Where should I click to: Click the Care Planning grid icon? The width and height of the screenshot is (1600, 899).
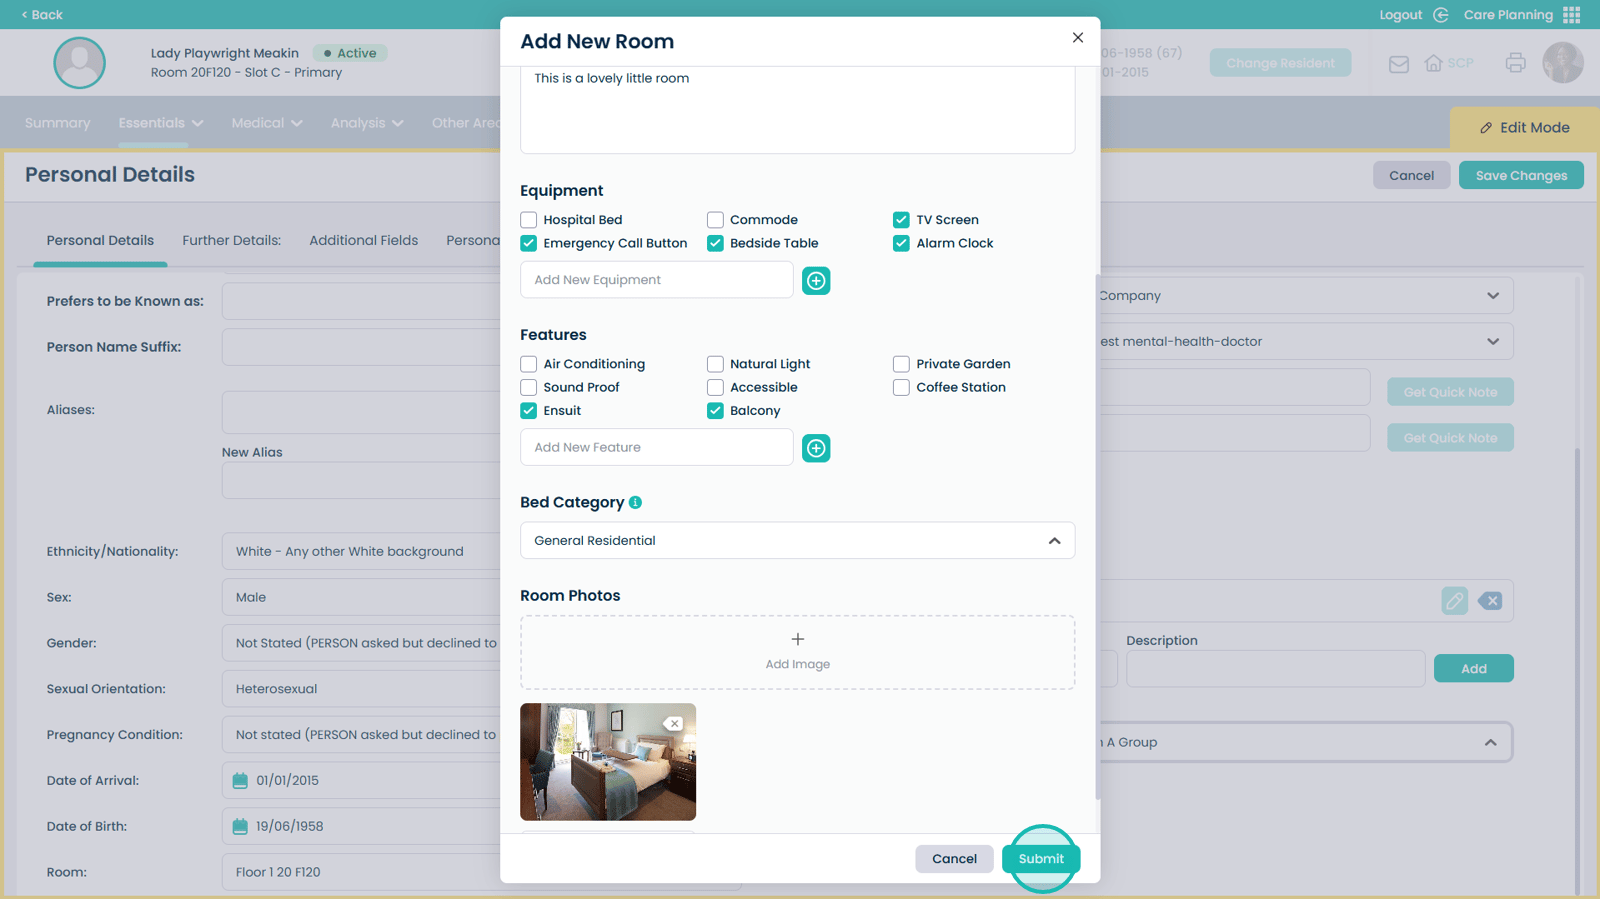click(x=1572, y=15)
